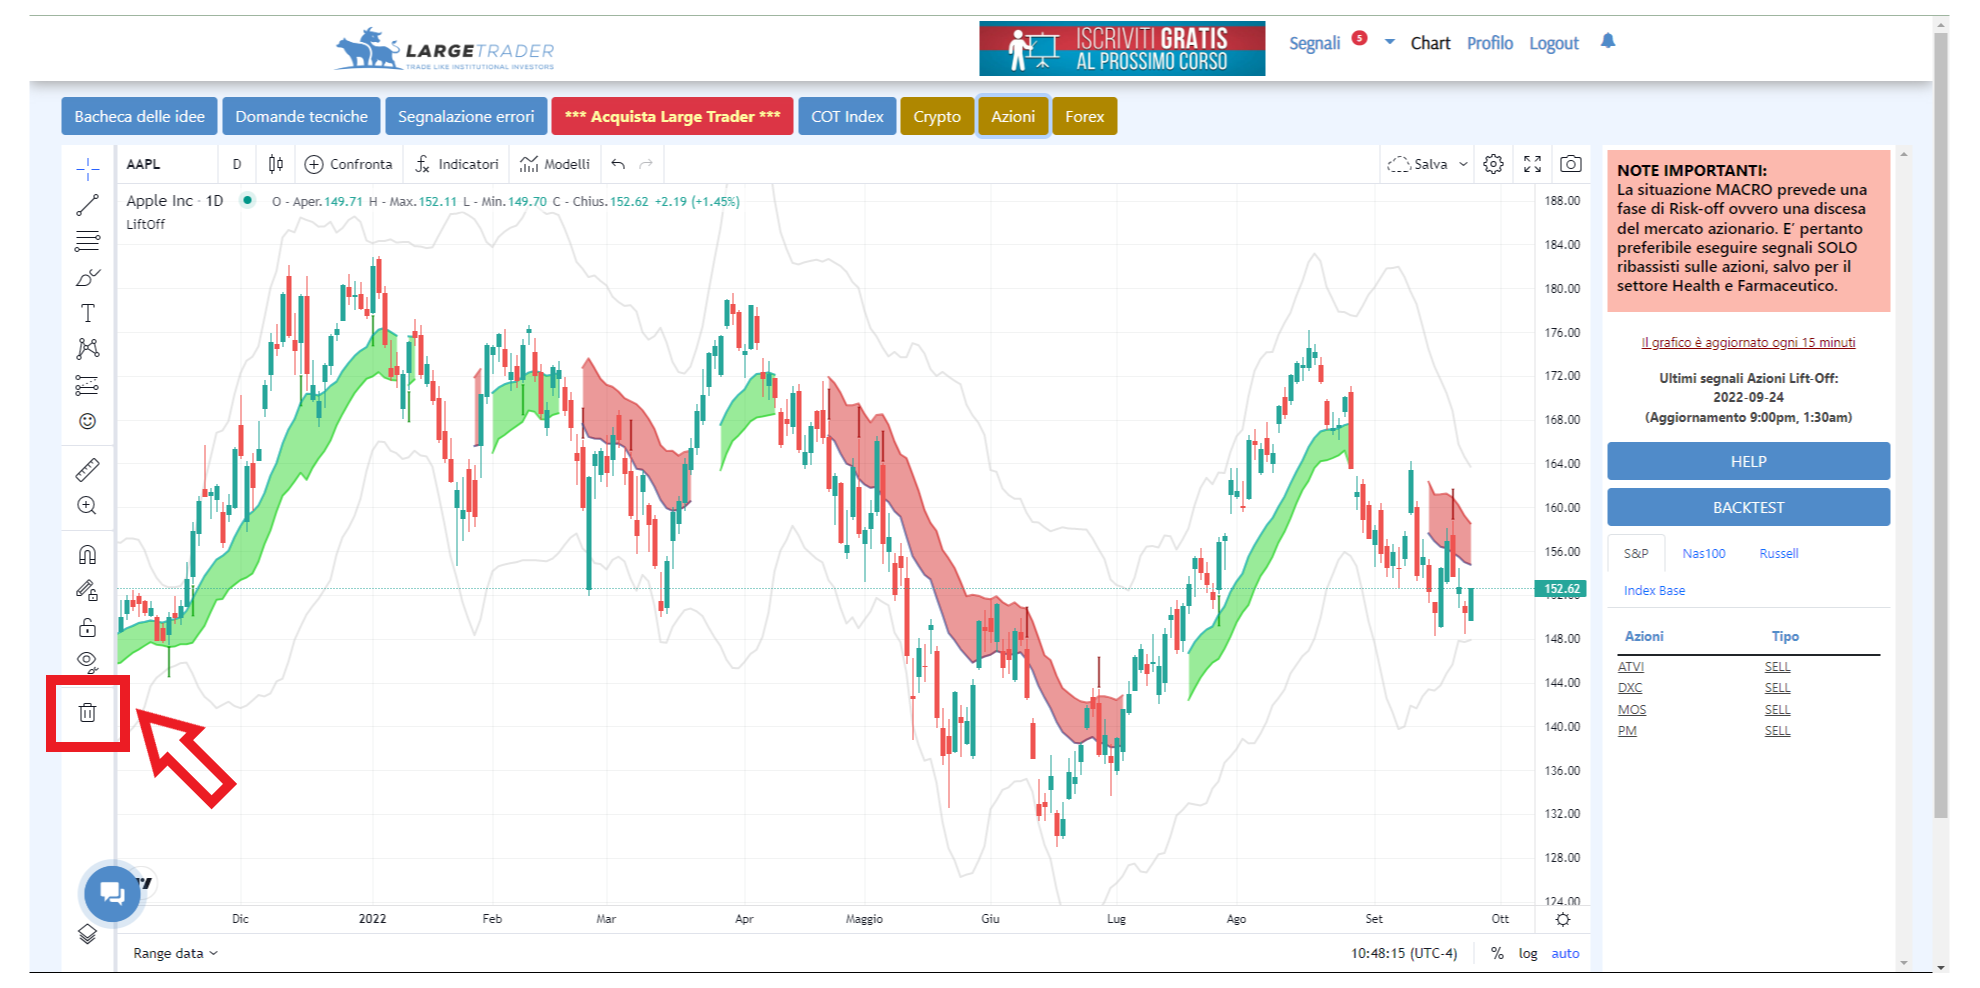Select the brush drawing tool
This screenshot has height=988, width=1980.
click(87, 277)
